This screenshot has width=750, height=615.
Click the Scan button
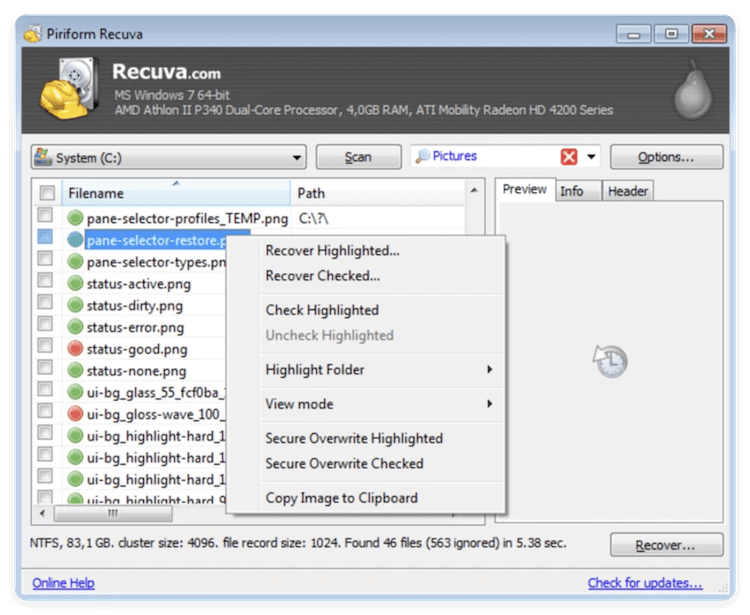pos(358,157)
